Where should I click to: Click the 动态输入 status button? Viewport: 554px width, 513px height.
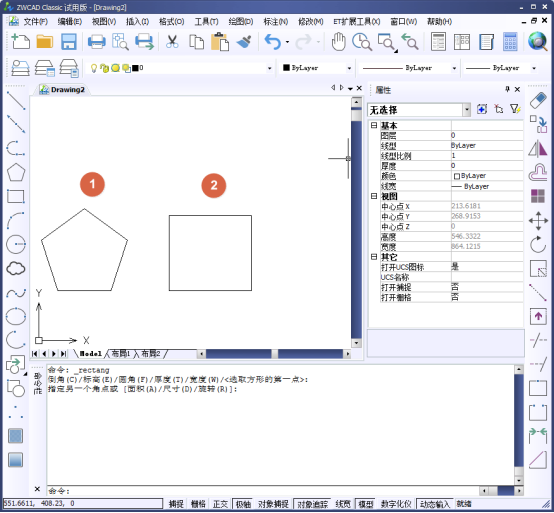click(x=434, y=504)
